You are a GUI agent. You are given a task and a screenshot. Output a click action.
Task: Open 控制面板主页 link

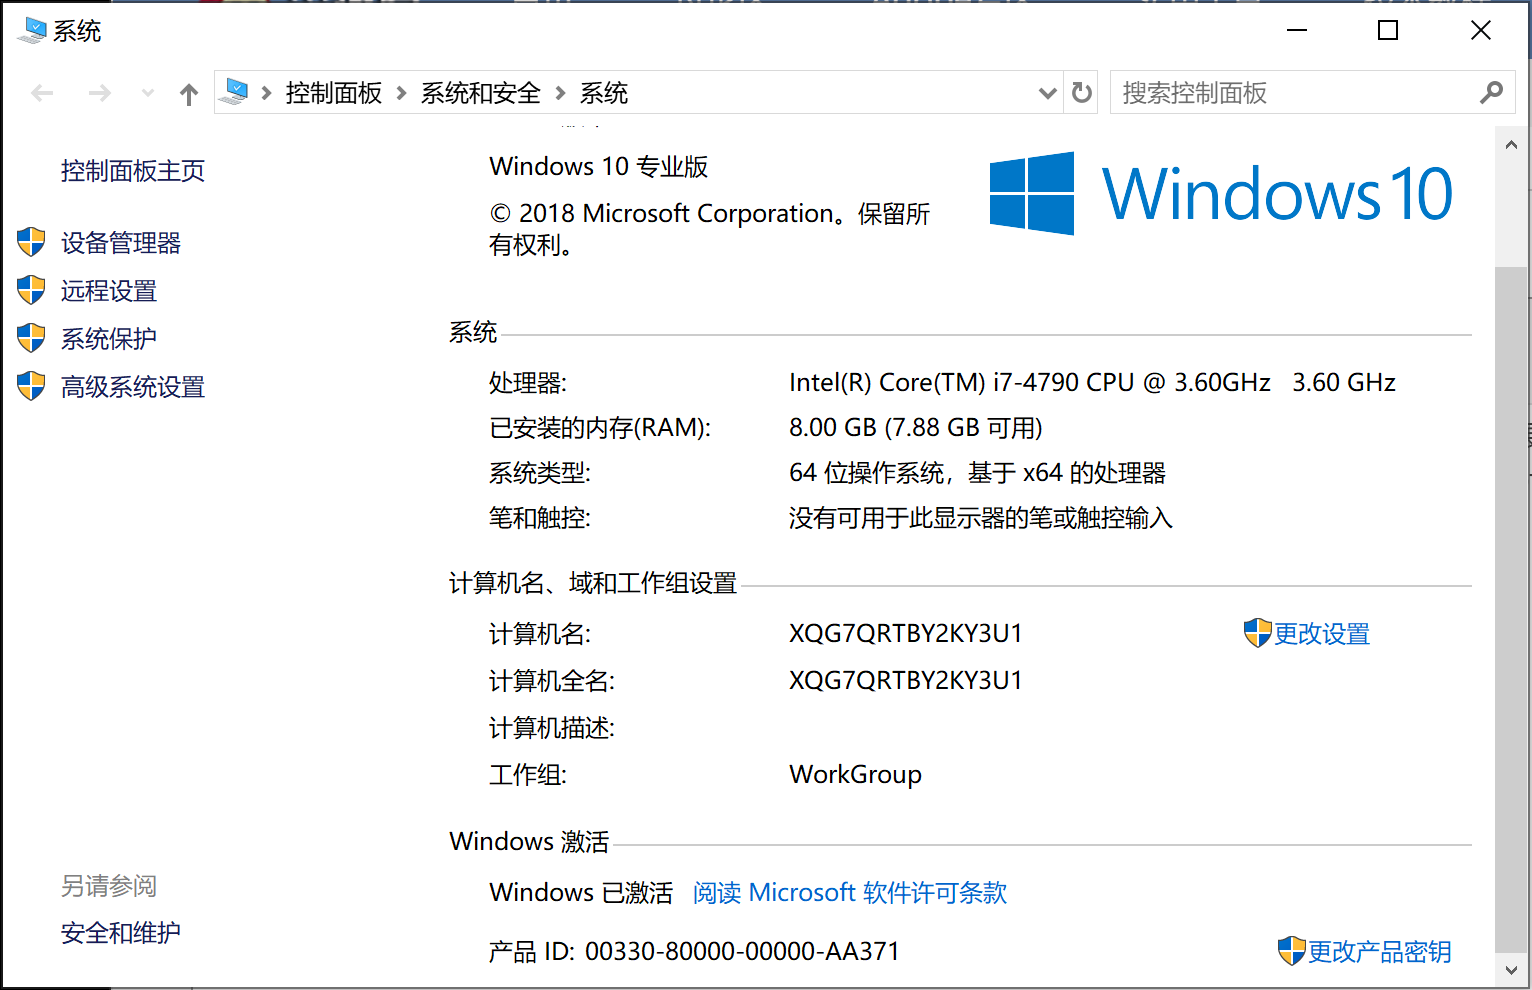click(133, 171)
